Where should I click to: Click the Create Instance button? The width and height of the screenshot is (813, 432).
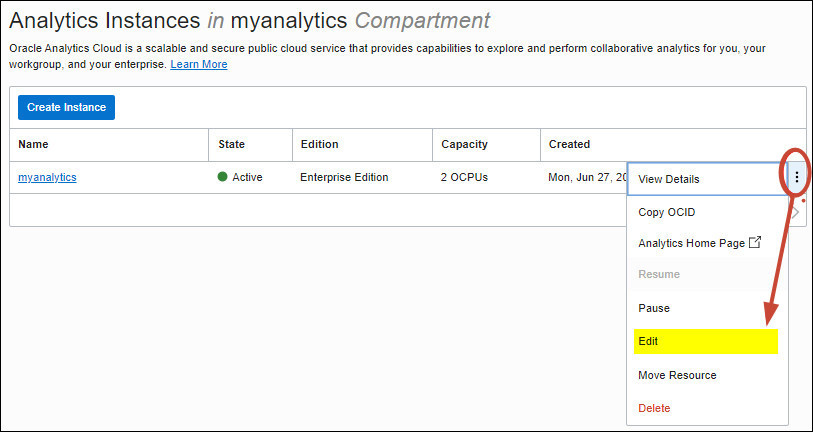[x=66, y=107]
